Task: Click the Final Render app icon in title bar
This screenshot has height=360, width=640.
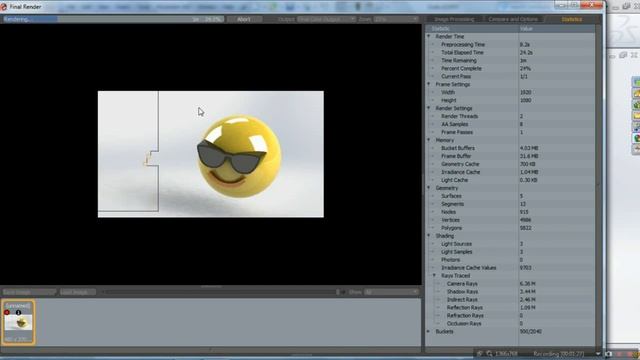Action: [x=4, y=7]
